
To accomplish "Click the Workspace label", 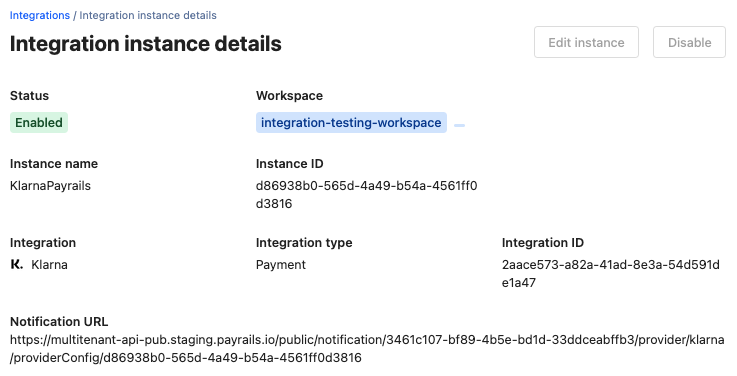I will (x=290, y=96).
